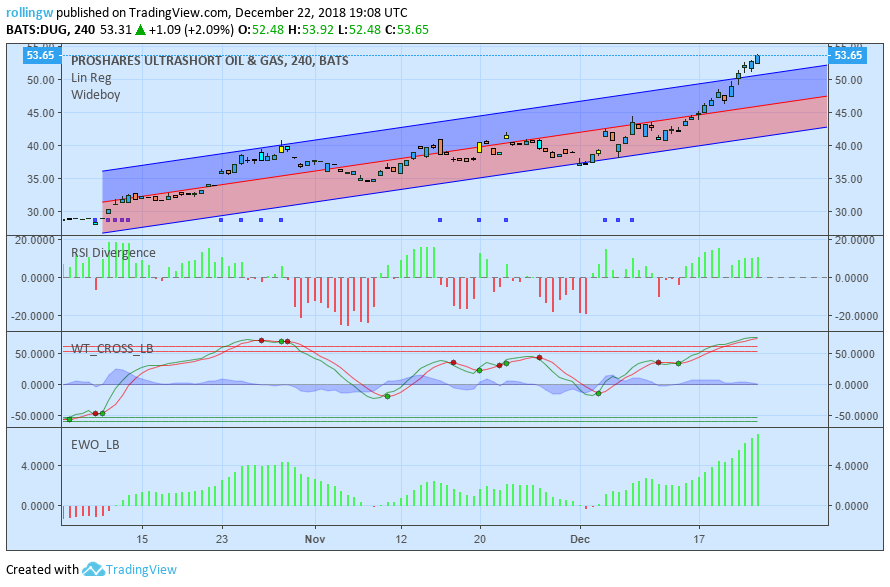Click the 45.00 label on right price axis
The height and width of the screenshot is (587, 890).
[849, 113]
